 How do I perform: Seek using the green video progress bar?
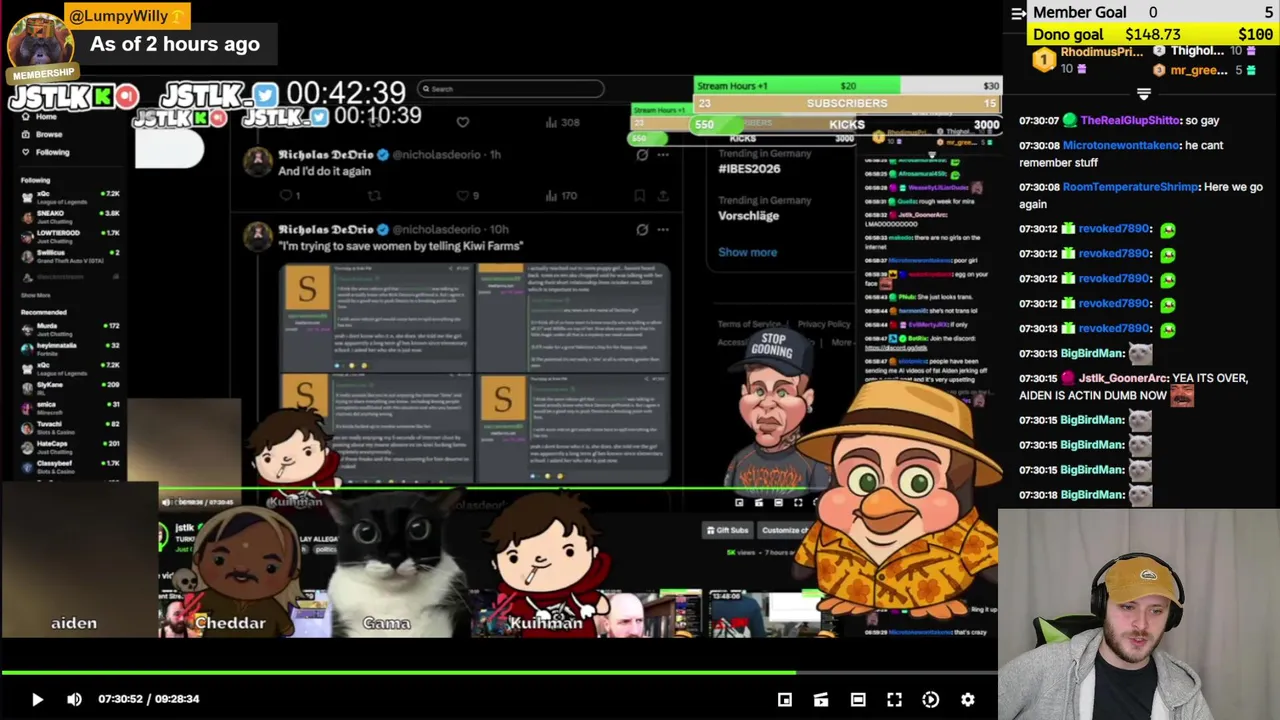[x=500, y=673]
